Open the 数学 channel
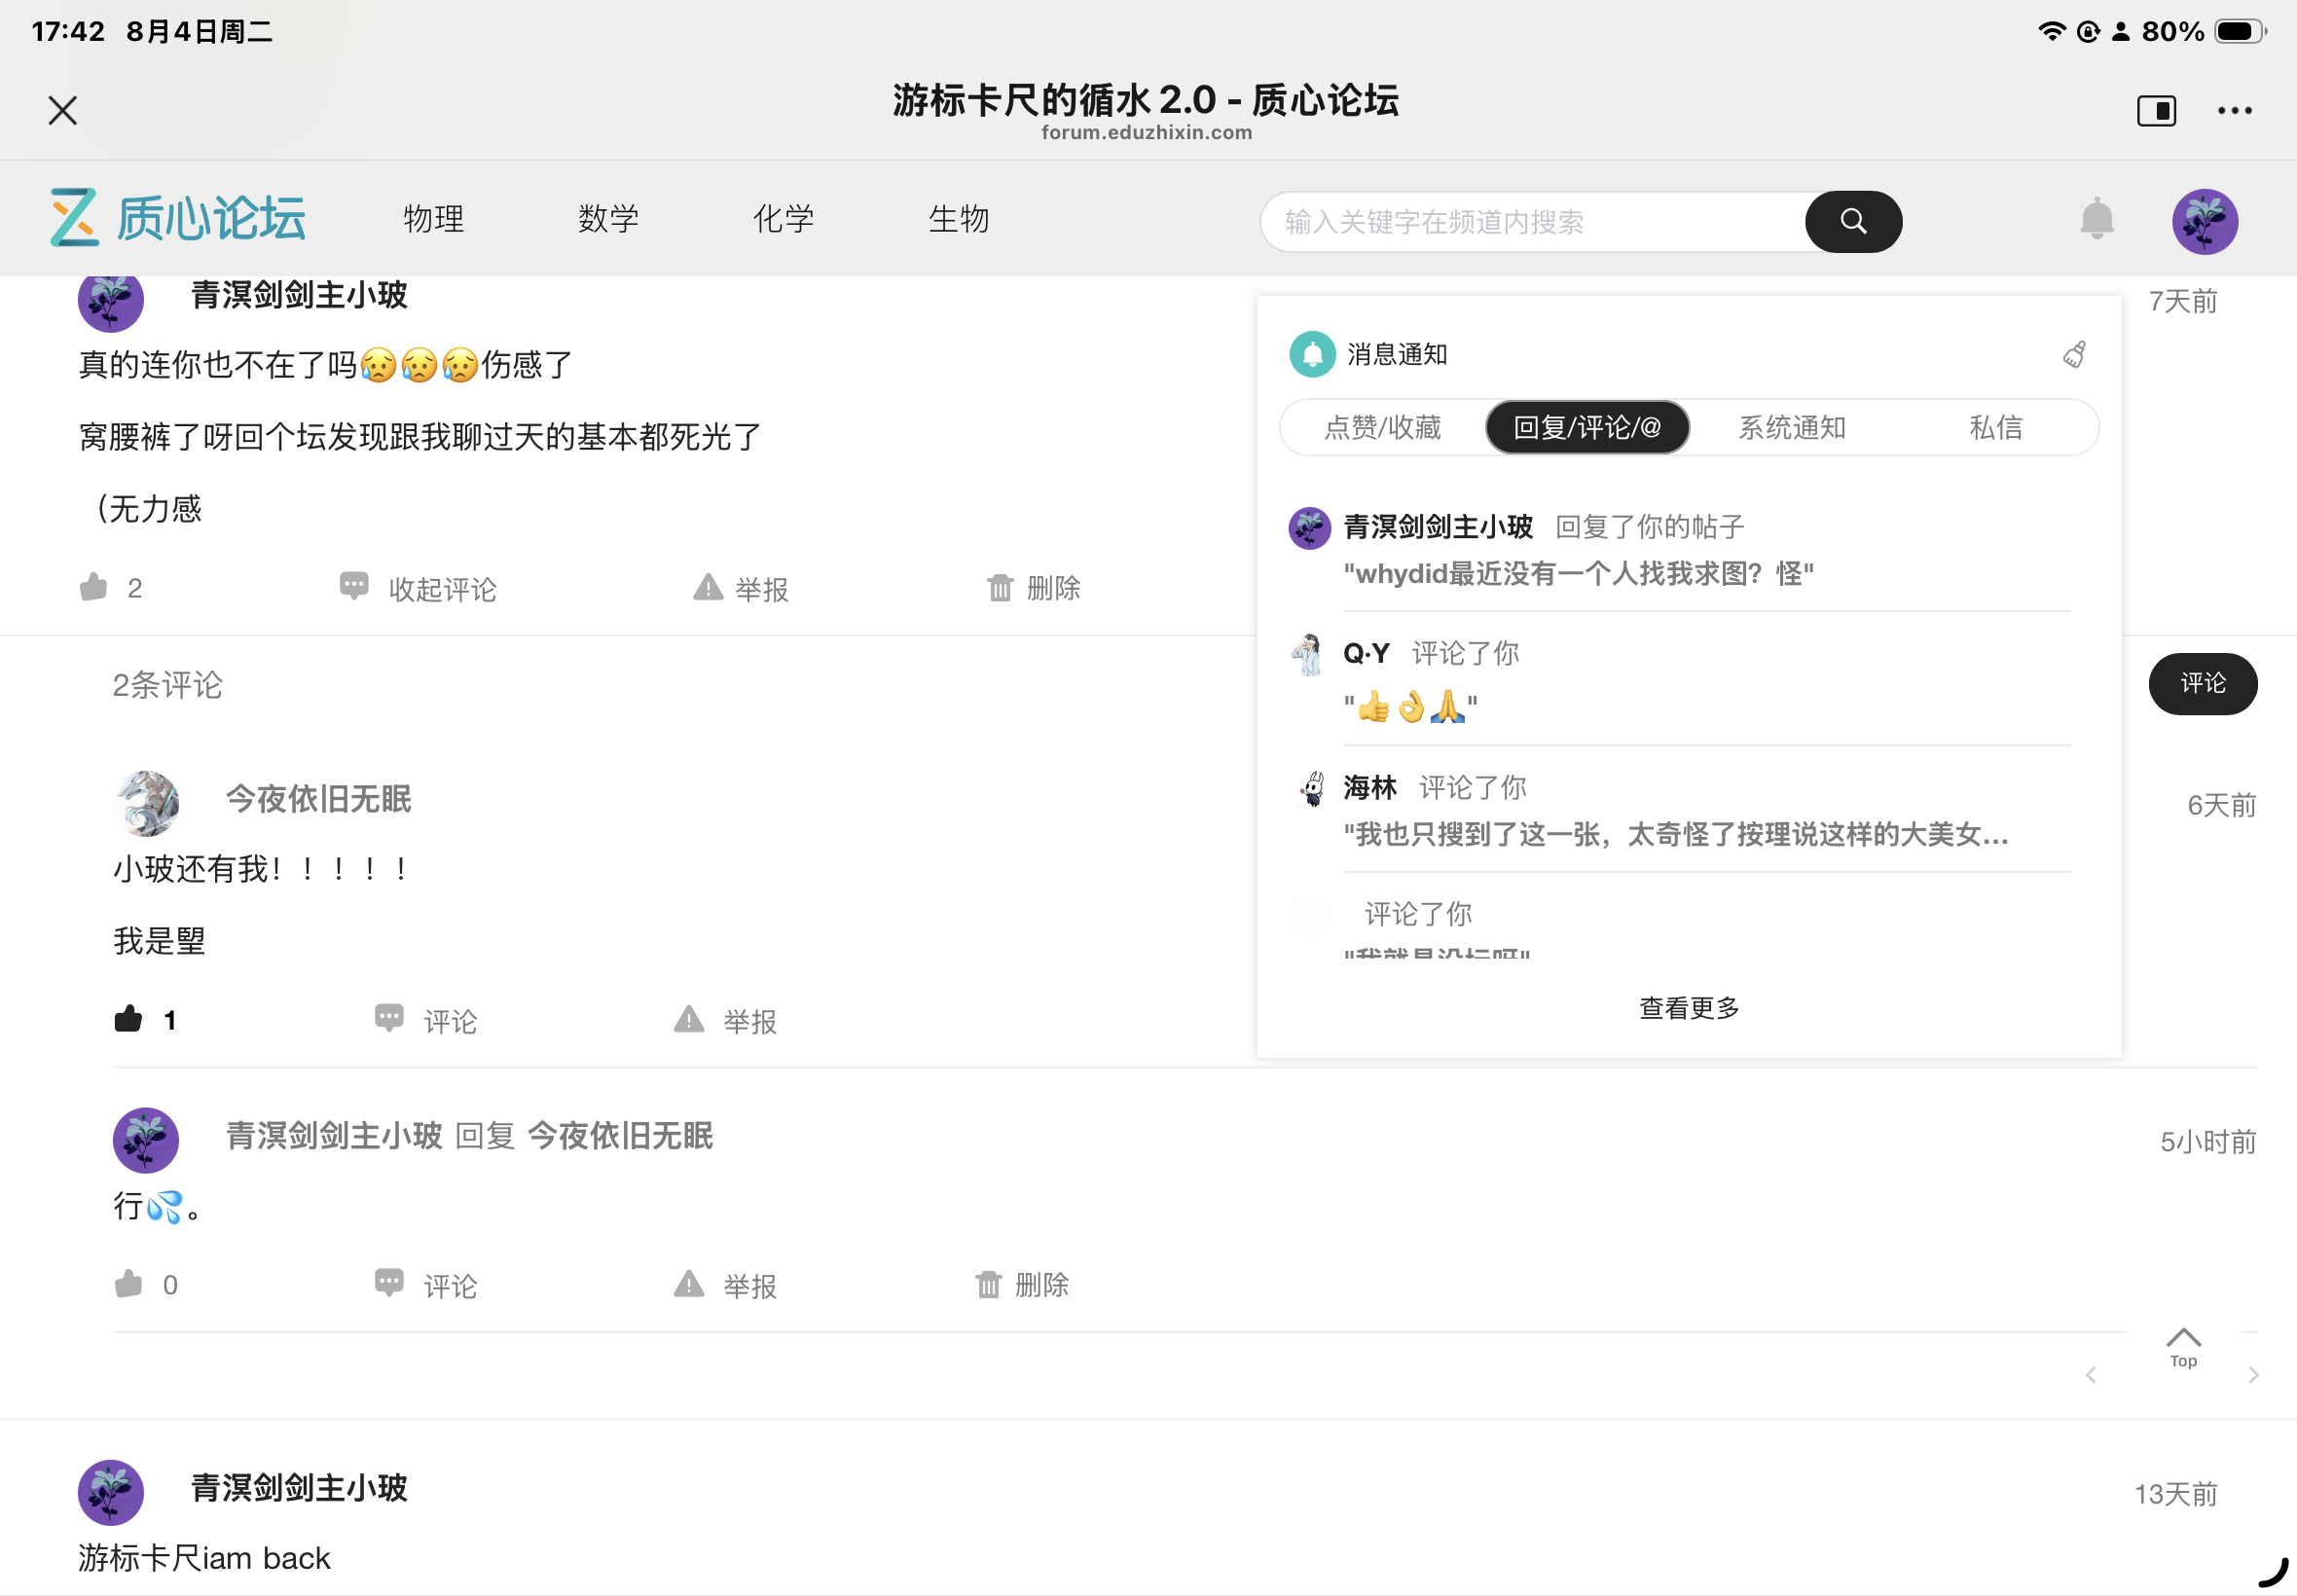This screenshot has height=1596, width=2297. [609, 219]
